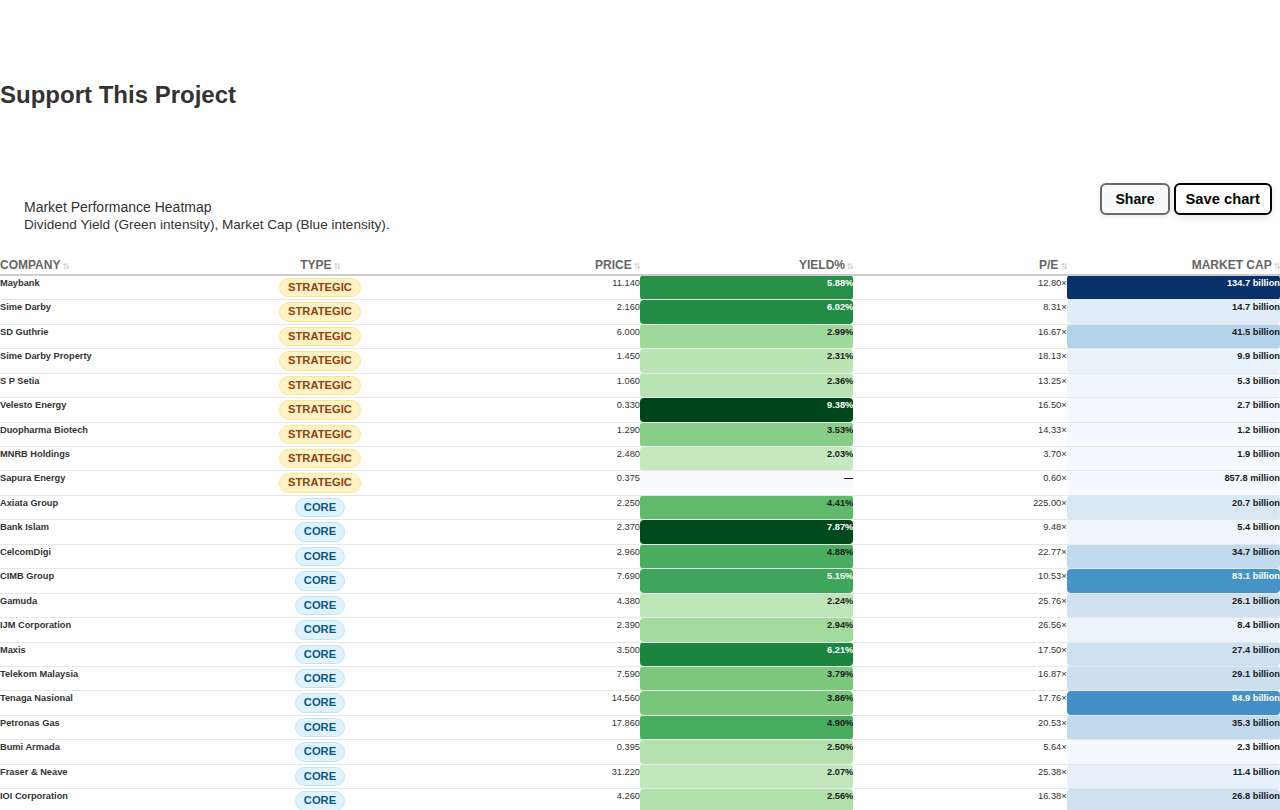
Task: Sort by the MARKET CAP column header
Action: pos(1235,265)
